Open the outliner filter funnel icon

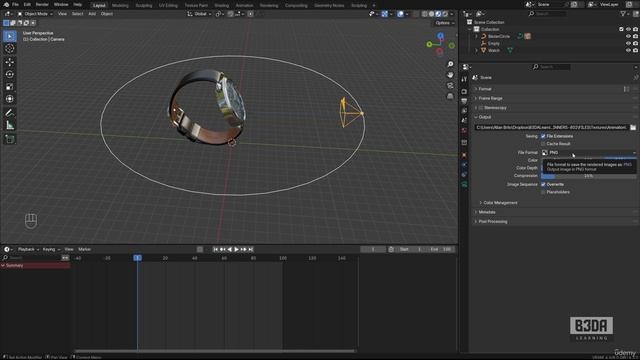click(623, 13)
